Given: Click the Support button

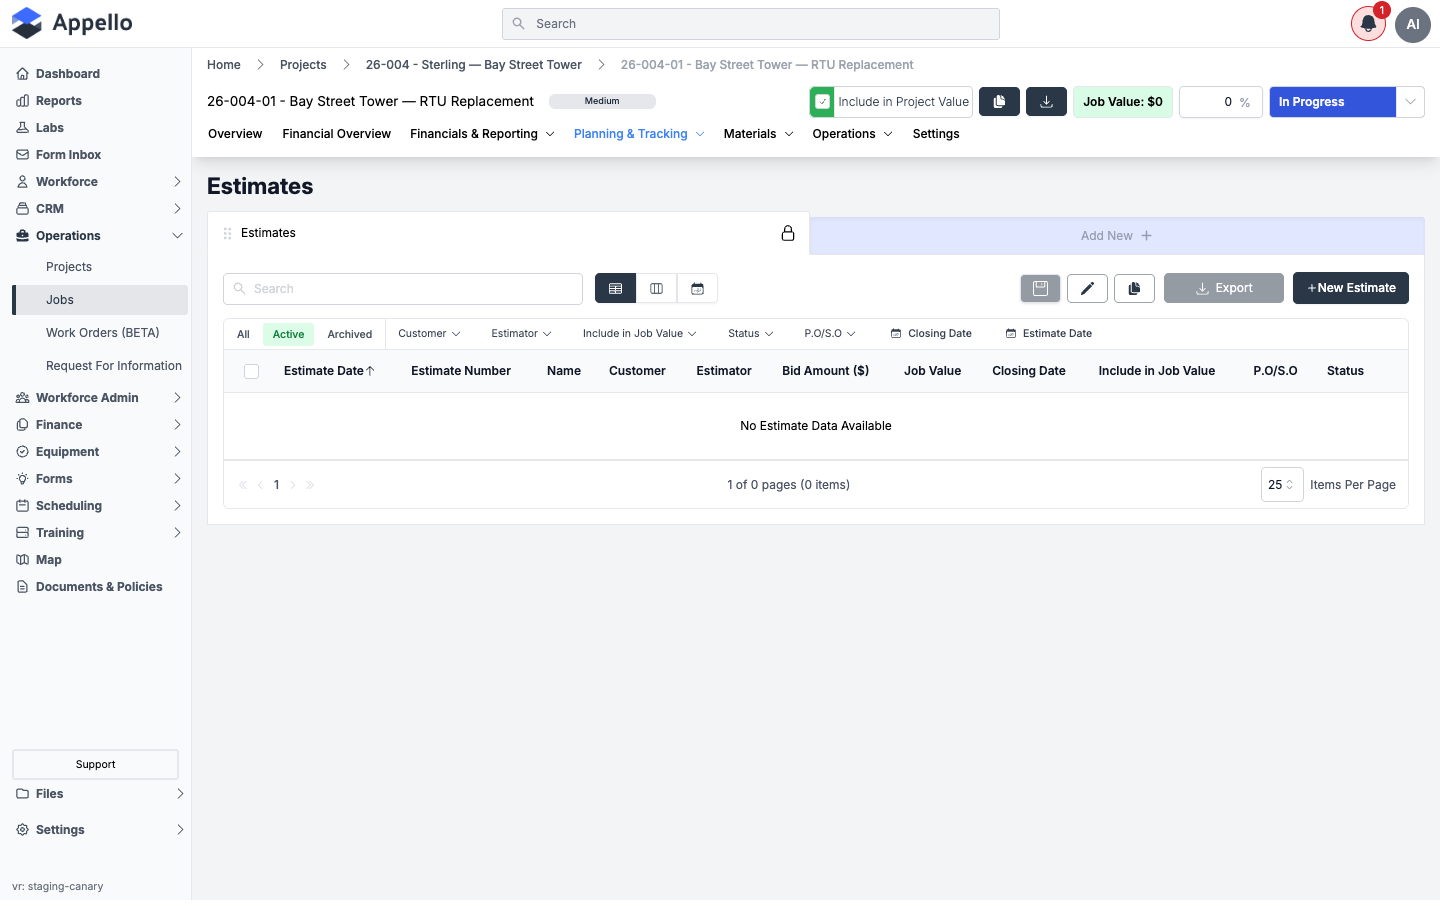Looking at the screenshot, I should click(95, 765).
